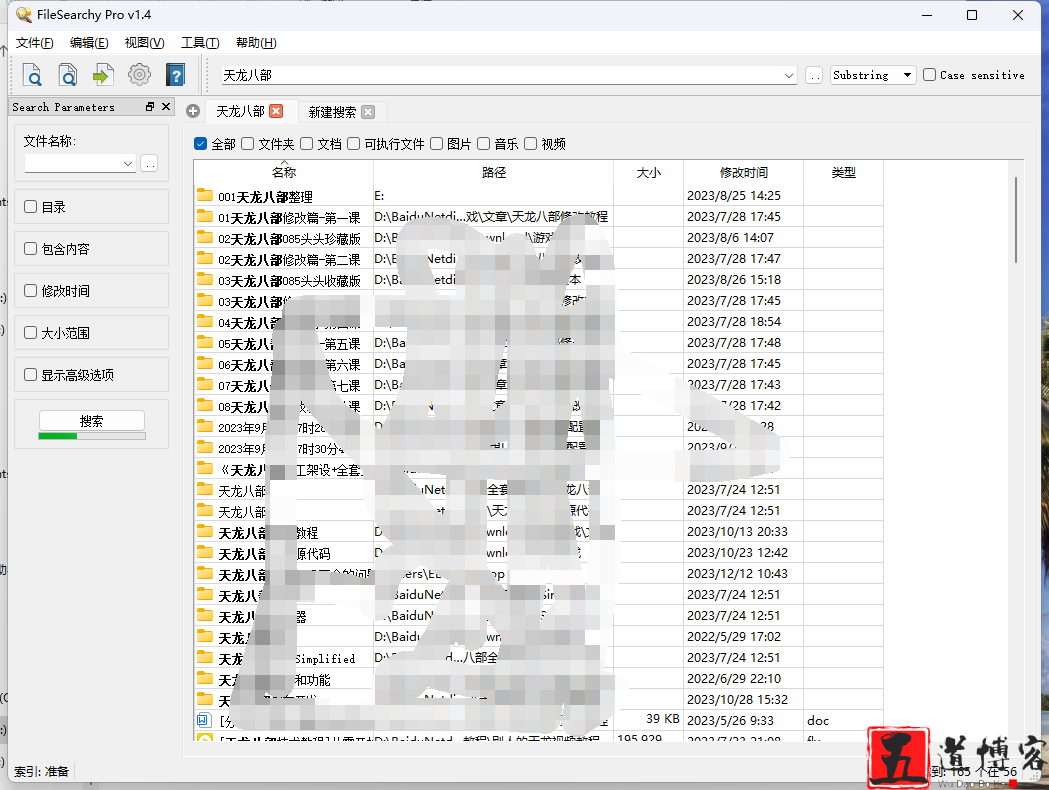Toggle the Case sensitive checkbox

[x=929, y=74]
